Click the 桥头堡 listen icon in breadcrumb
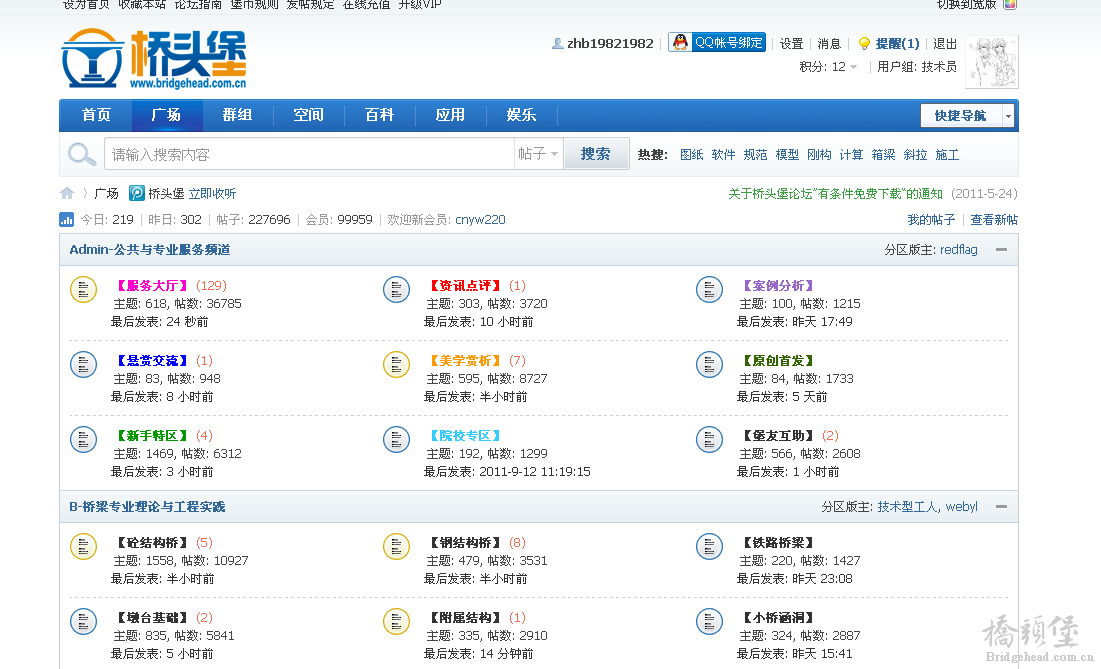Screen dimensions: 1101x669 (137, 193)
